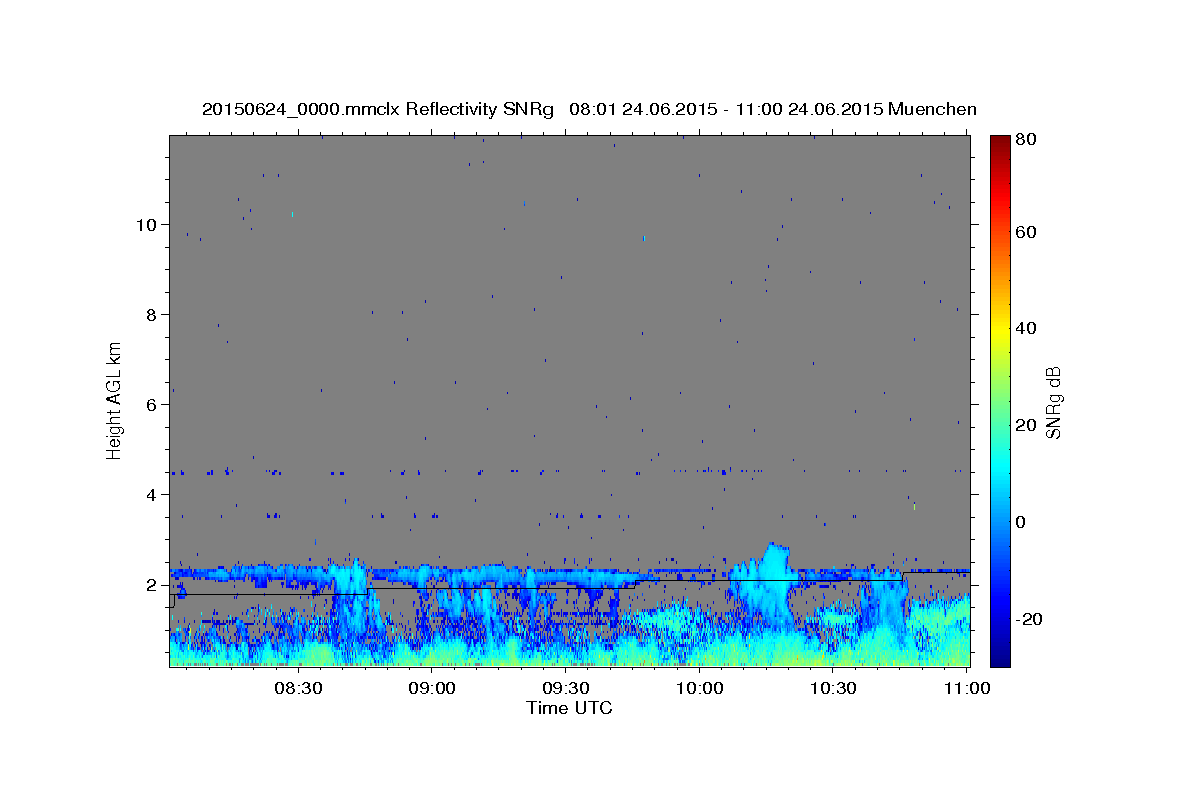This screenshot has height=800, width=1200.
Task: Click the 09:30 time tick label
Action: click(x=565, y=689)
